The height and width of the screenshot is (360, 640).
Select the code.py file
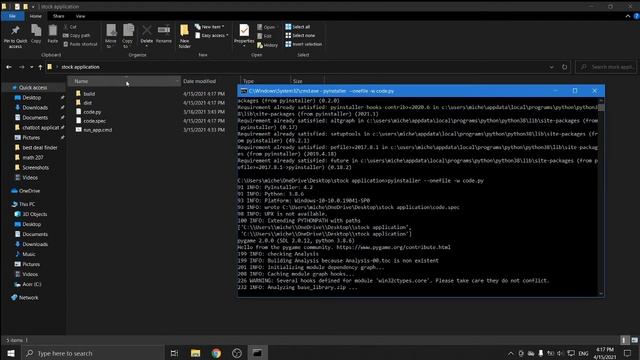click(x=92, y=112)
